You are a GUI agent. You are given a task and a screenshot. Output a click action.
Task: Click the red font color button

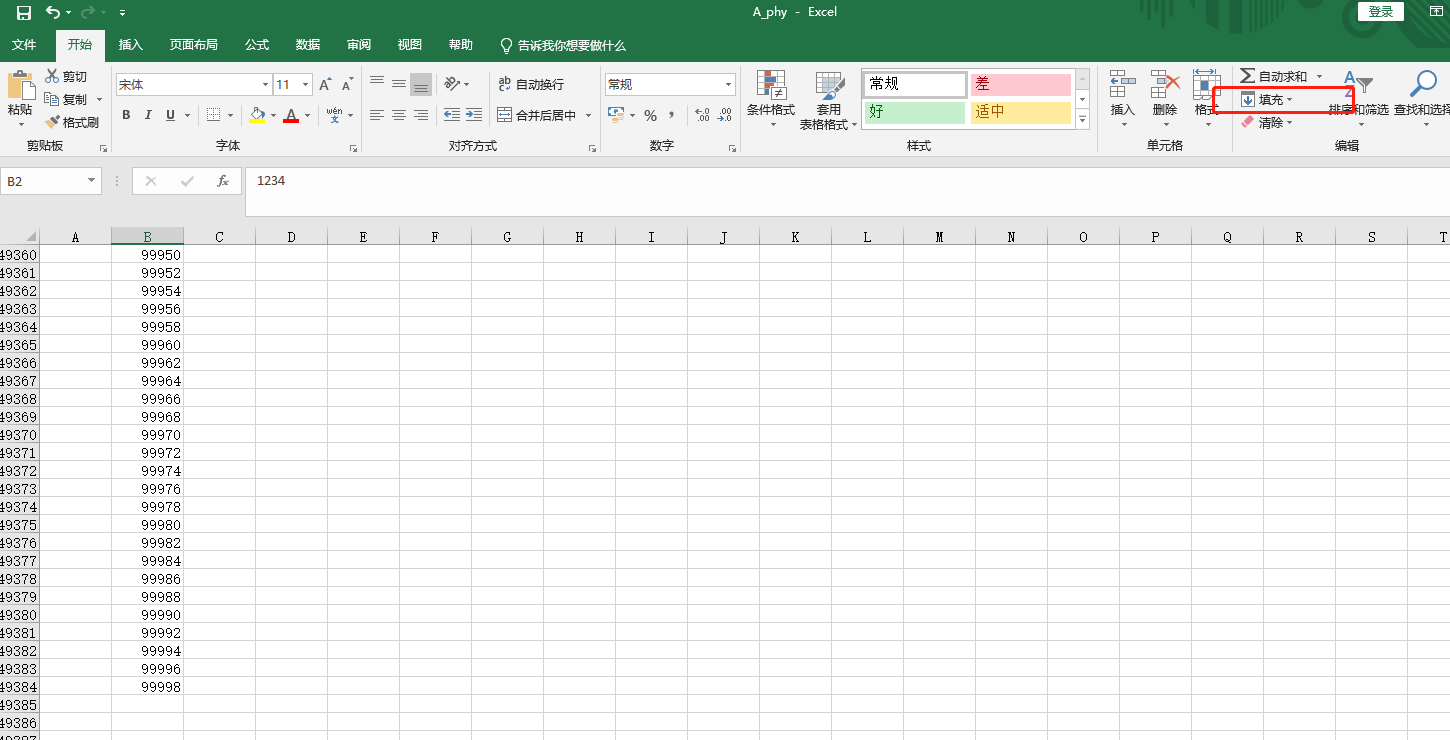click(x=291, y=115)
